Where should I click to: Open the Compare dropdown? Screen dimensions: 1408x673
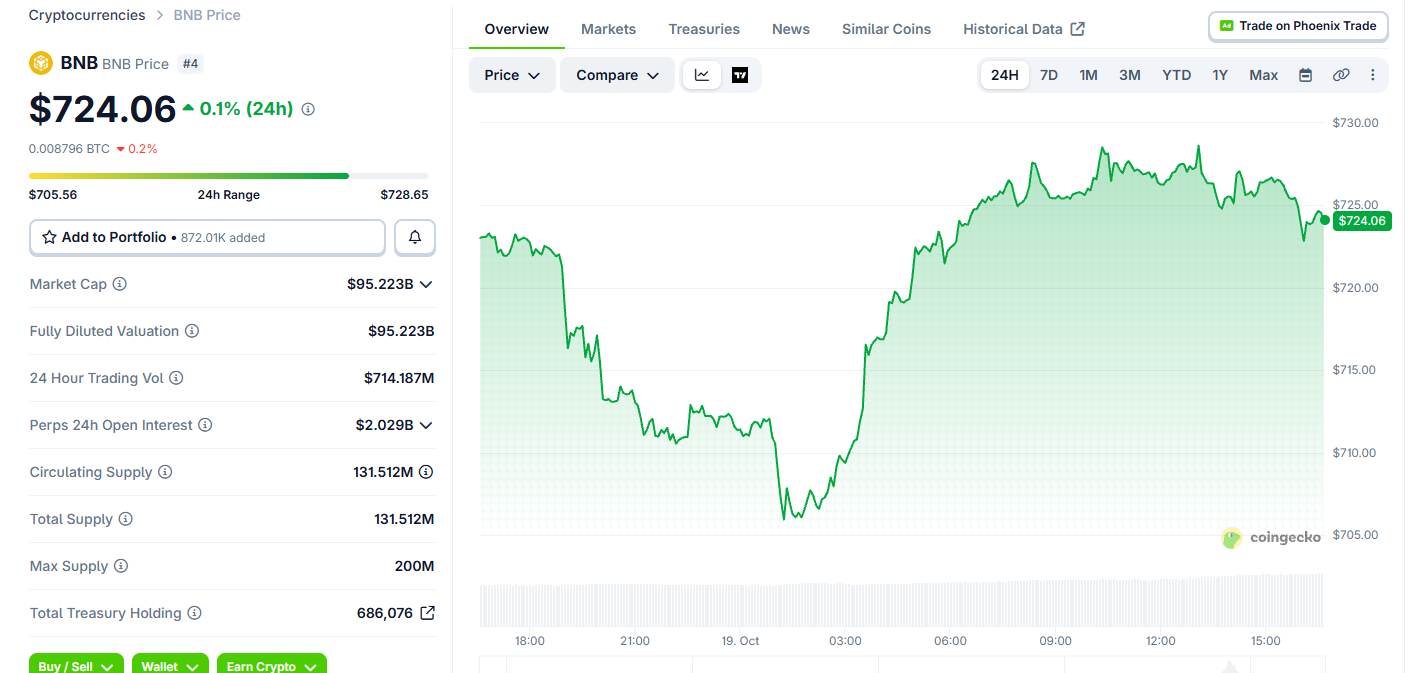(x=617, y=75)
